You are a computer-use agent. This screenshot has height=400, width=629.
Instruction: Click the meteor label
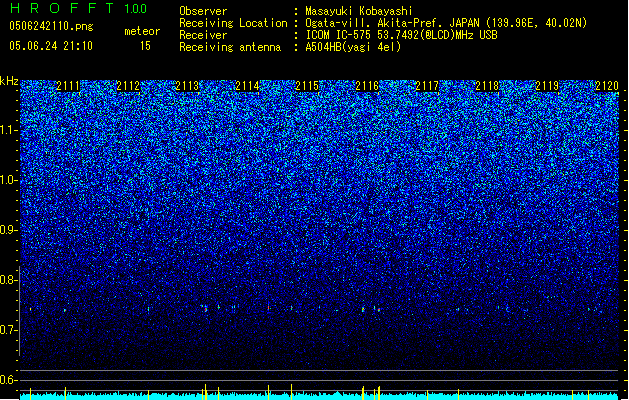pos(142,31)
